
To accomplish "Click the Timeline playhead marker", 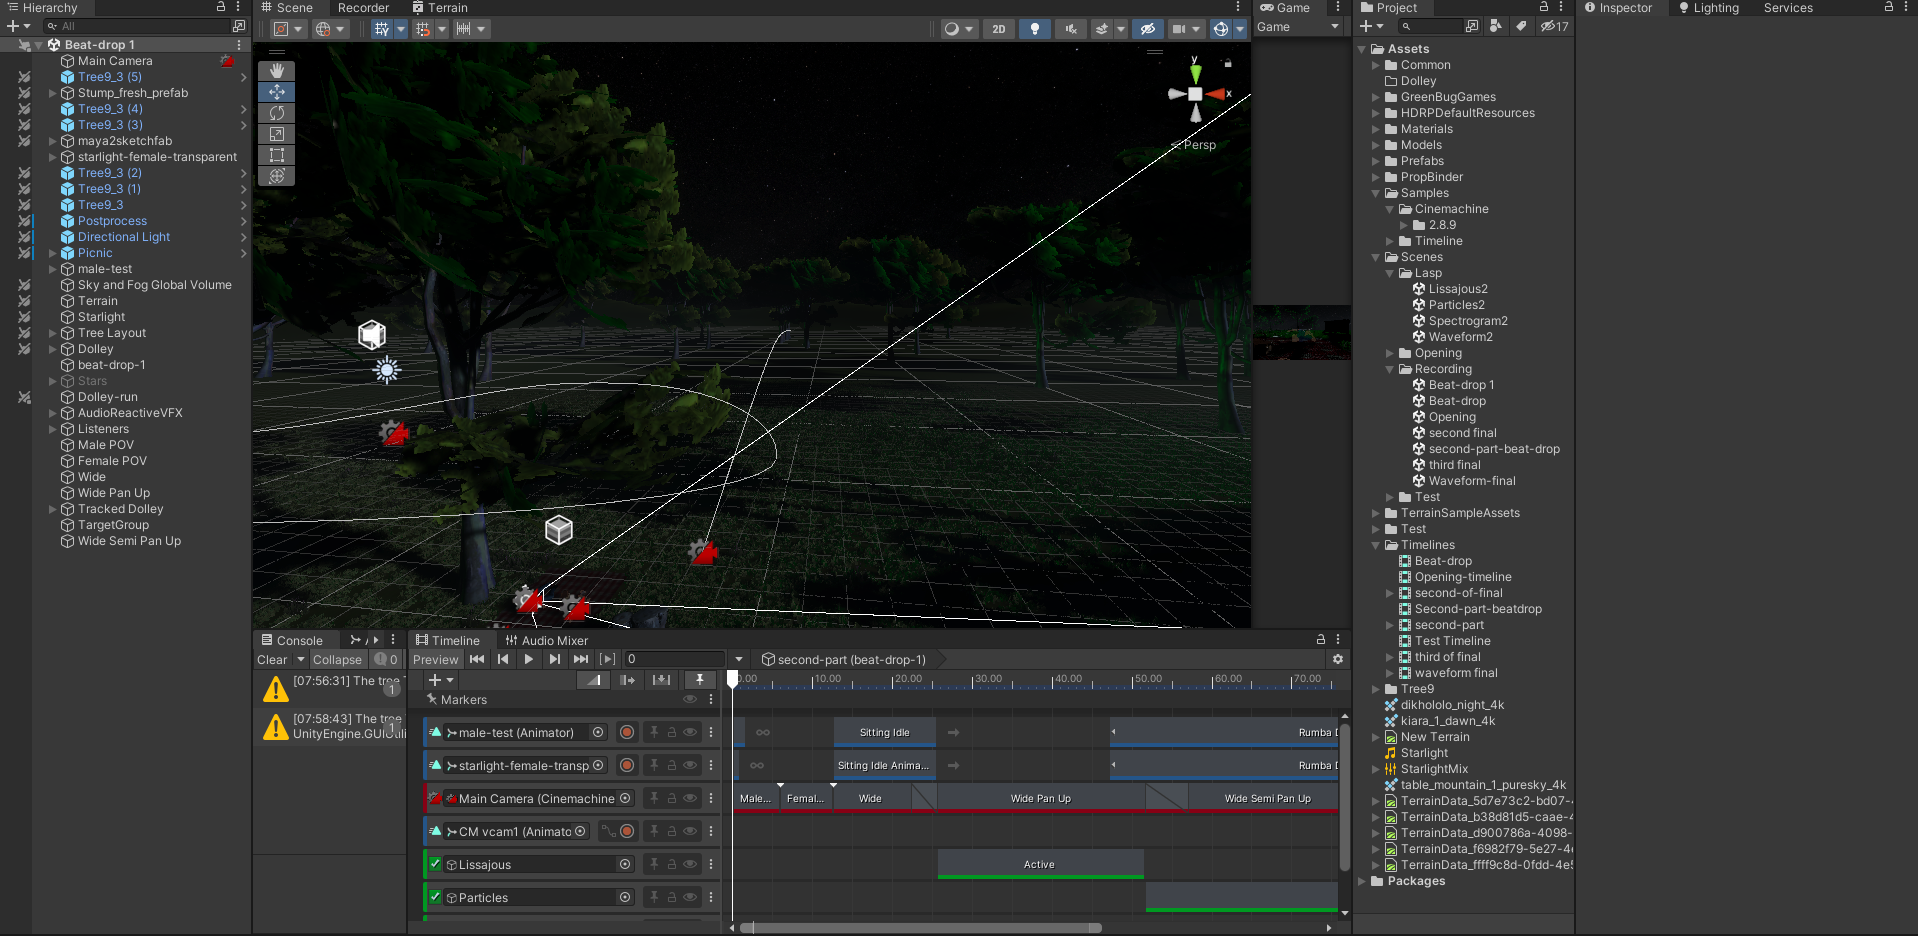I will (733, 679).
